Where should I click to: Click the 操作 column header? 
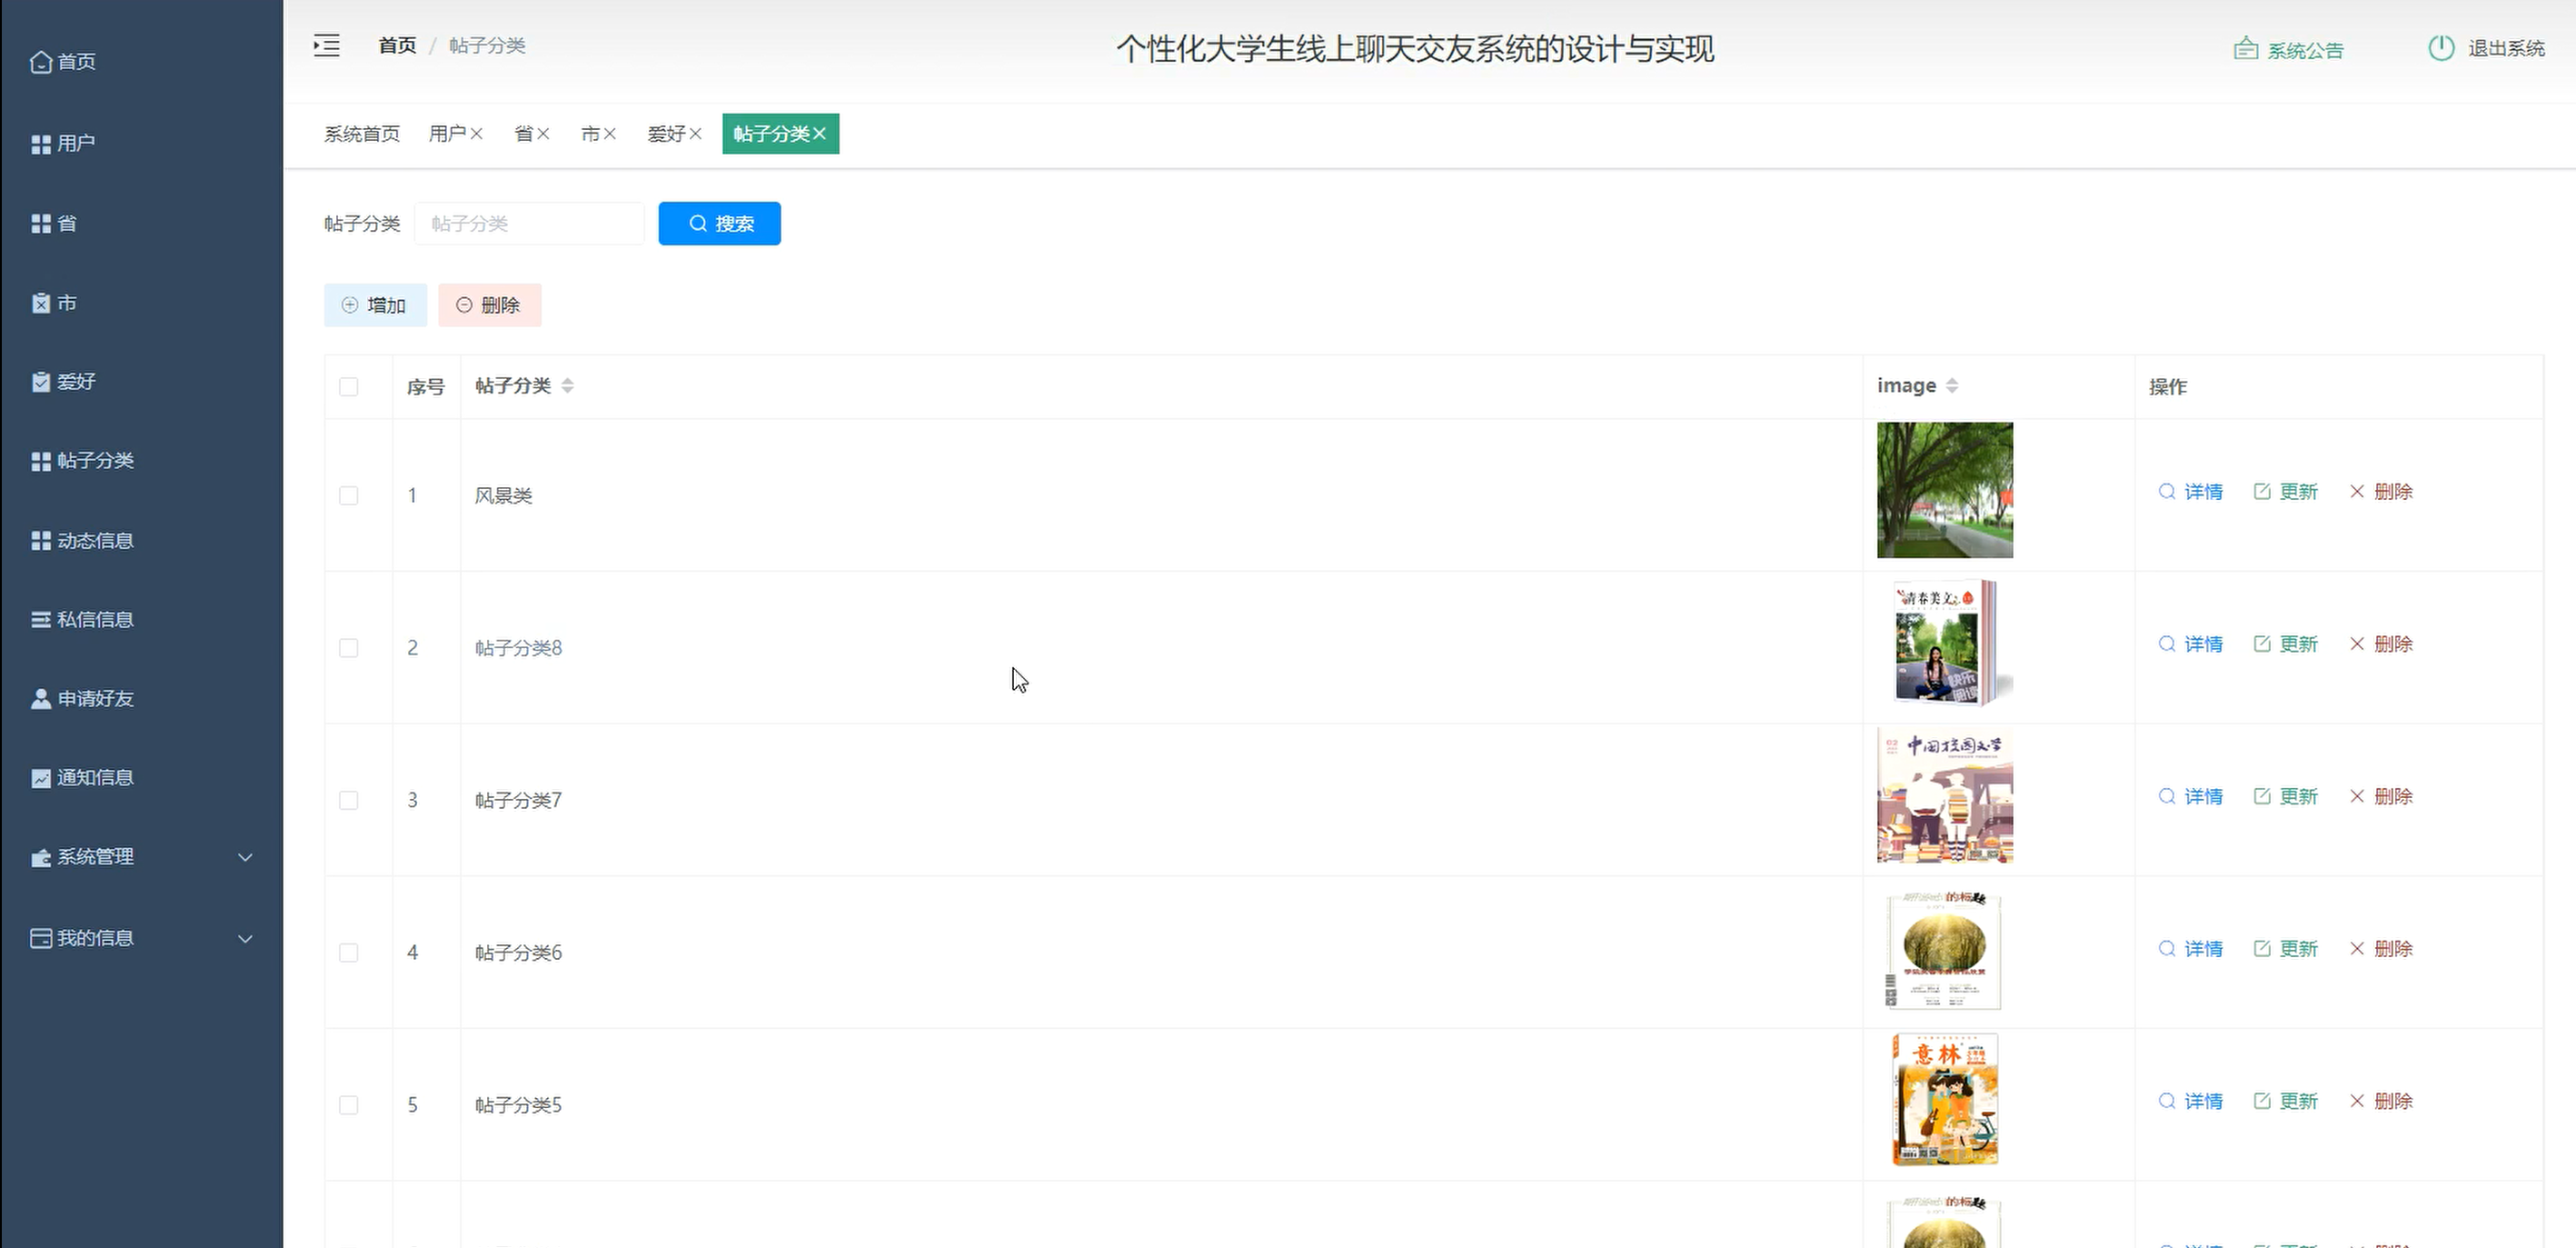click(x=2168, y=387)
